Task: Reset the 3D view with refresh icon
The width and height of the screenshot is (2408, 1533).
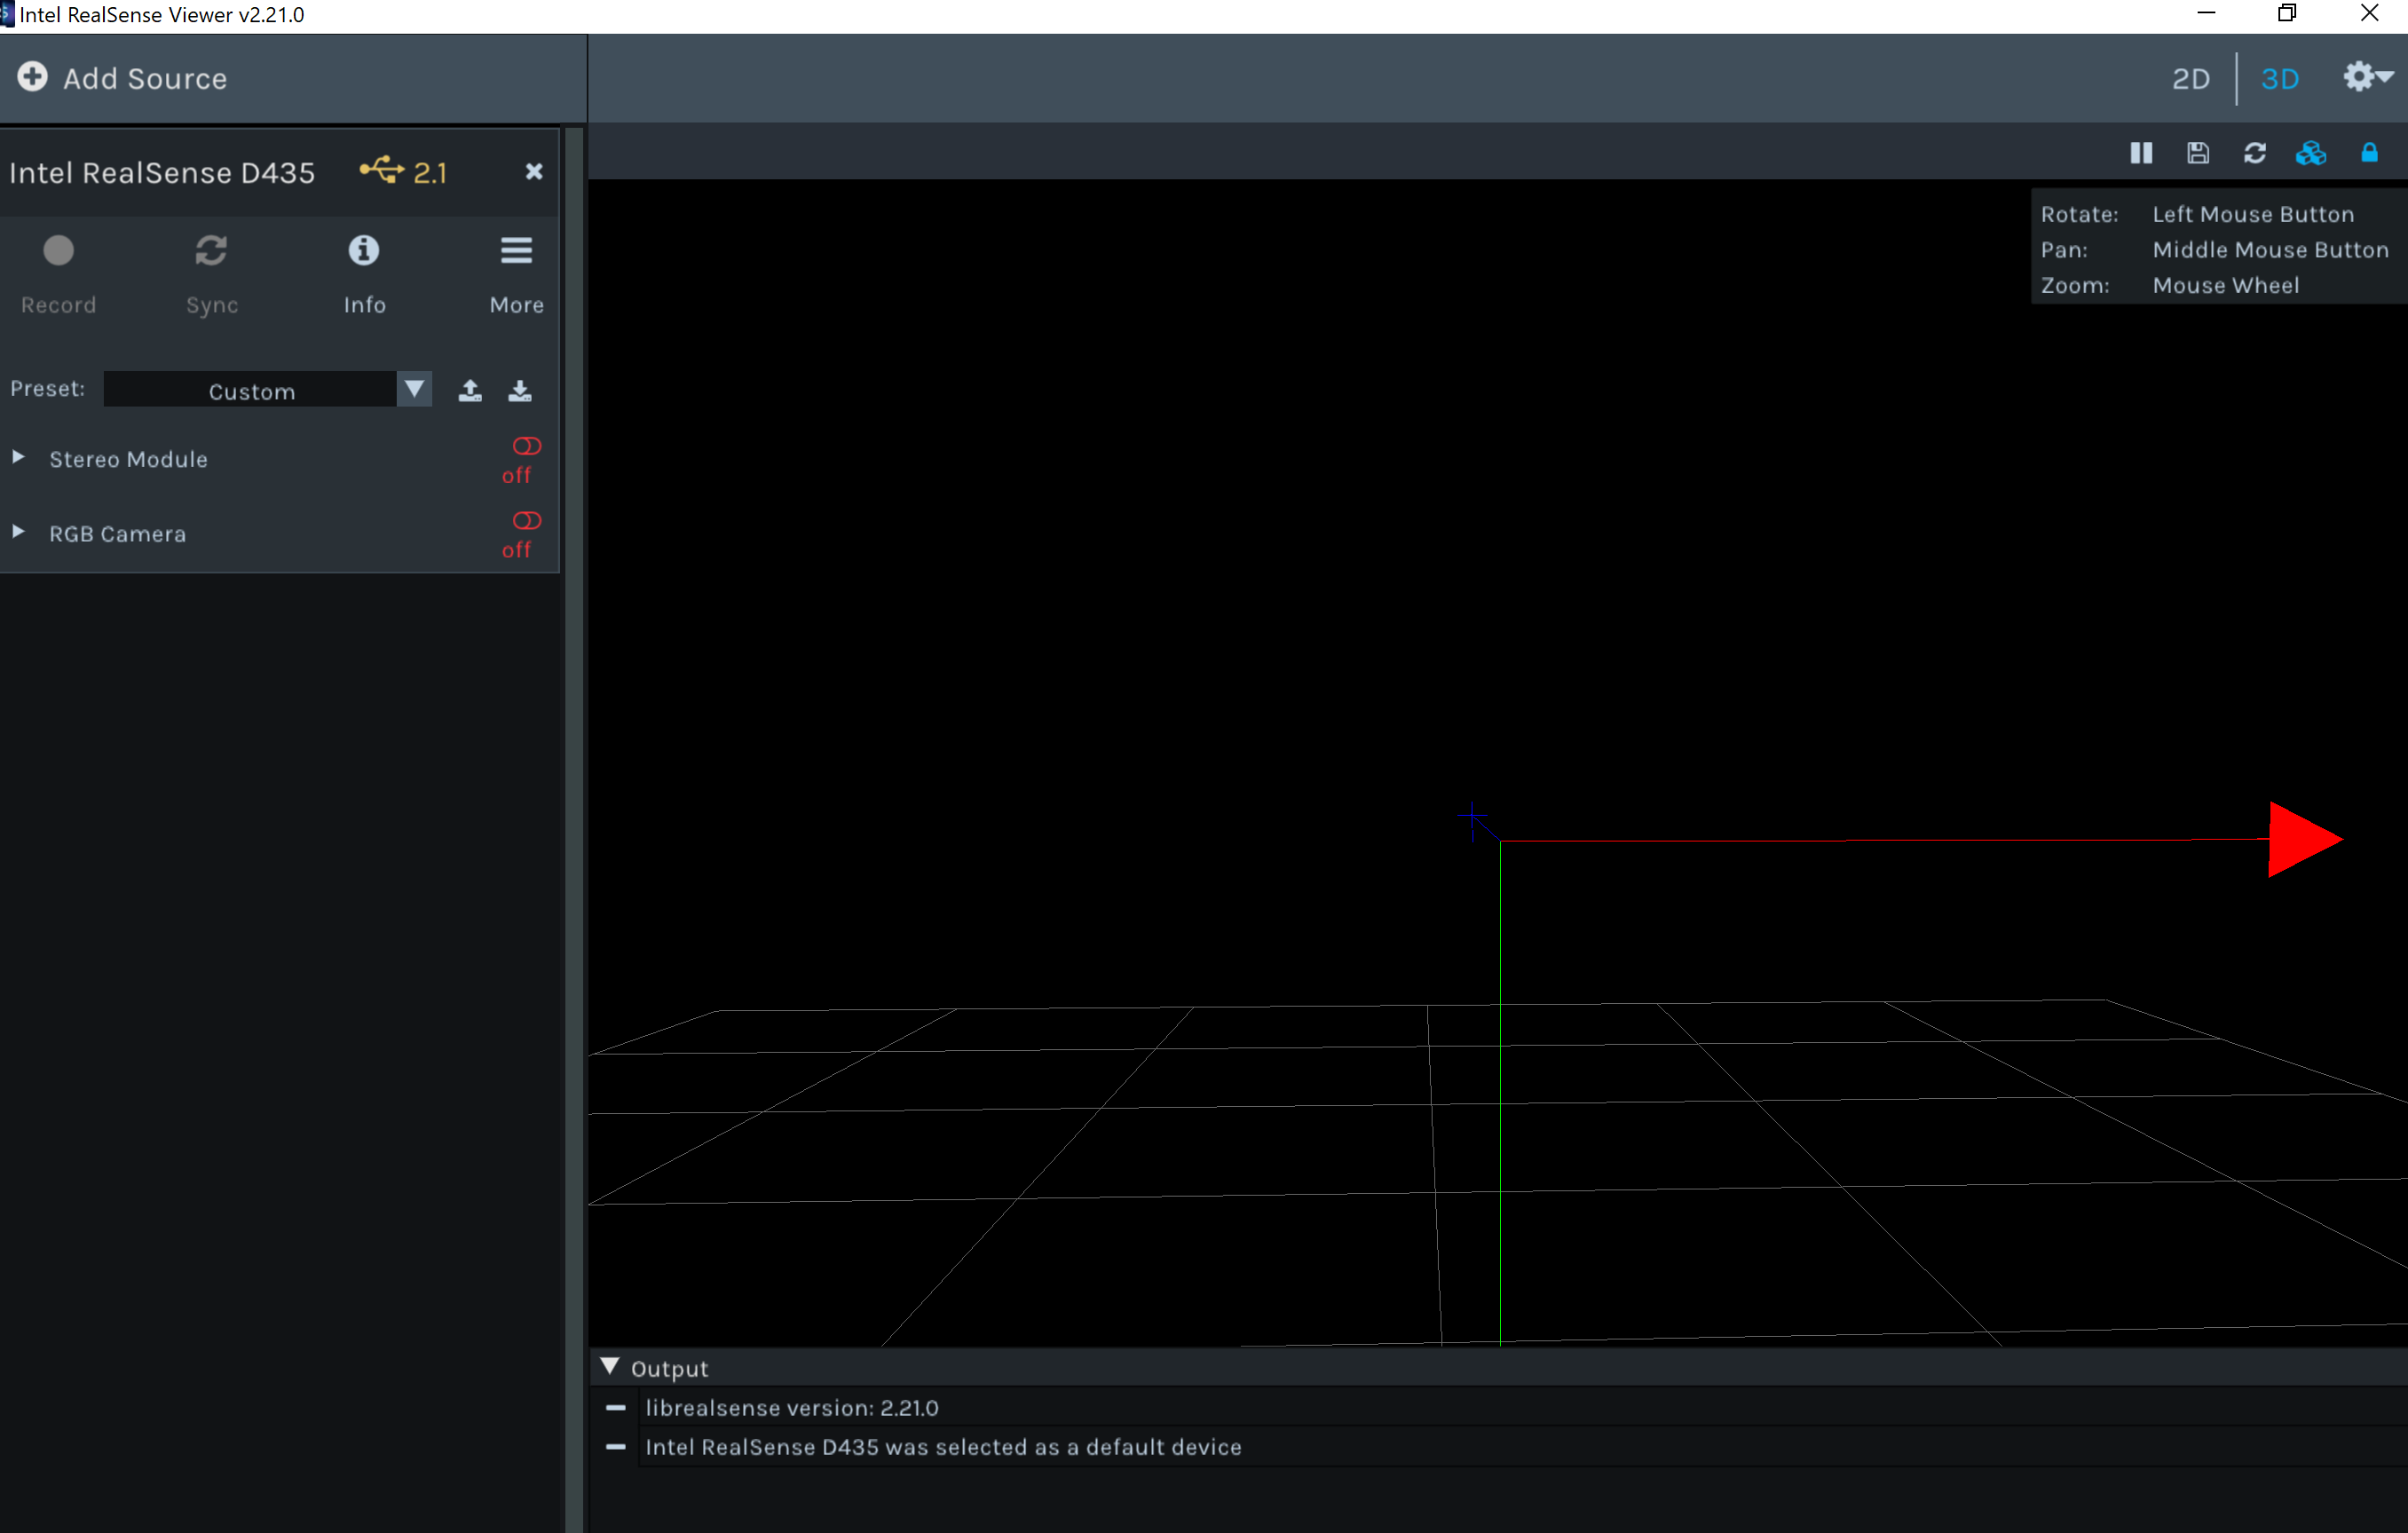Action: pyautogui.click(x=2255, y=152)
